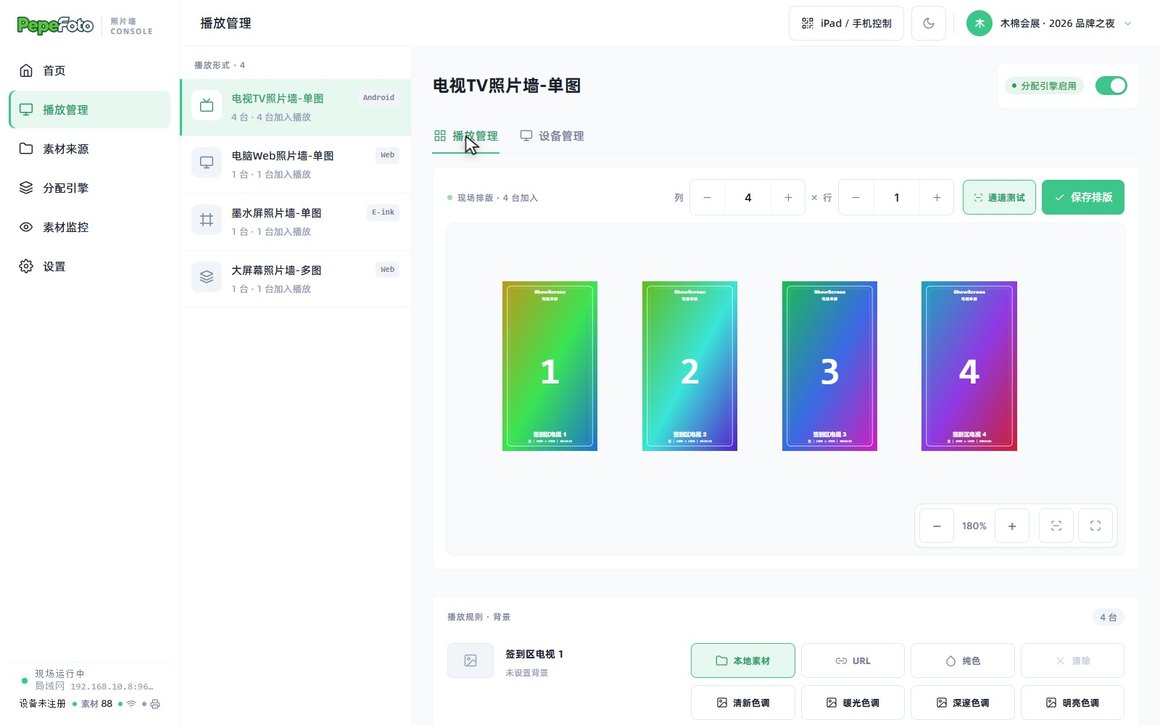Choose 本地素材 as background source
The height and width of the screenshot is (725, 1160).
coord(743,661)
